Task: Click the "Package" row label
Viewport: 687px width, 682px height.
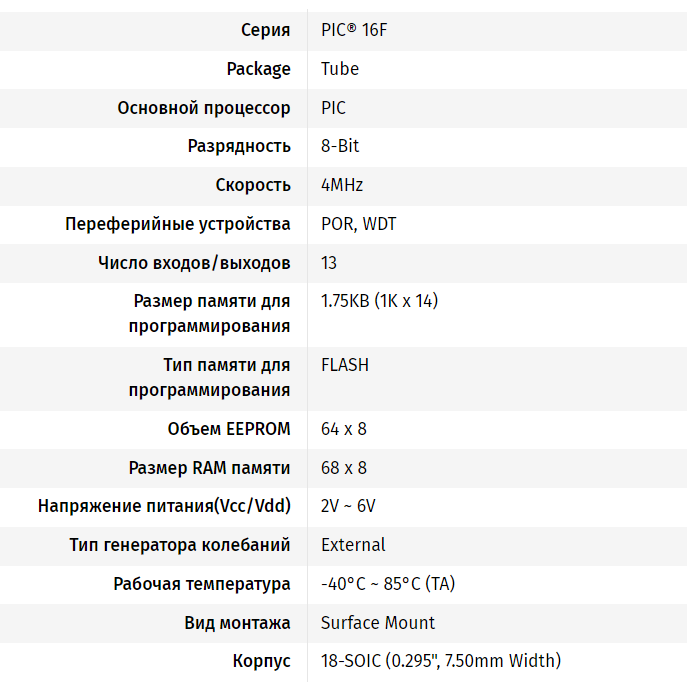Action: point(258,69)
